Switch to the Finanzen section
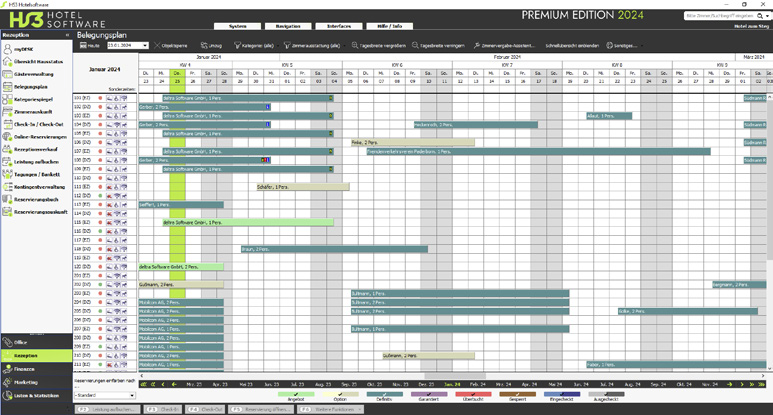773x415 pixels. [x=36, y=369]
